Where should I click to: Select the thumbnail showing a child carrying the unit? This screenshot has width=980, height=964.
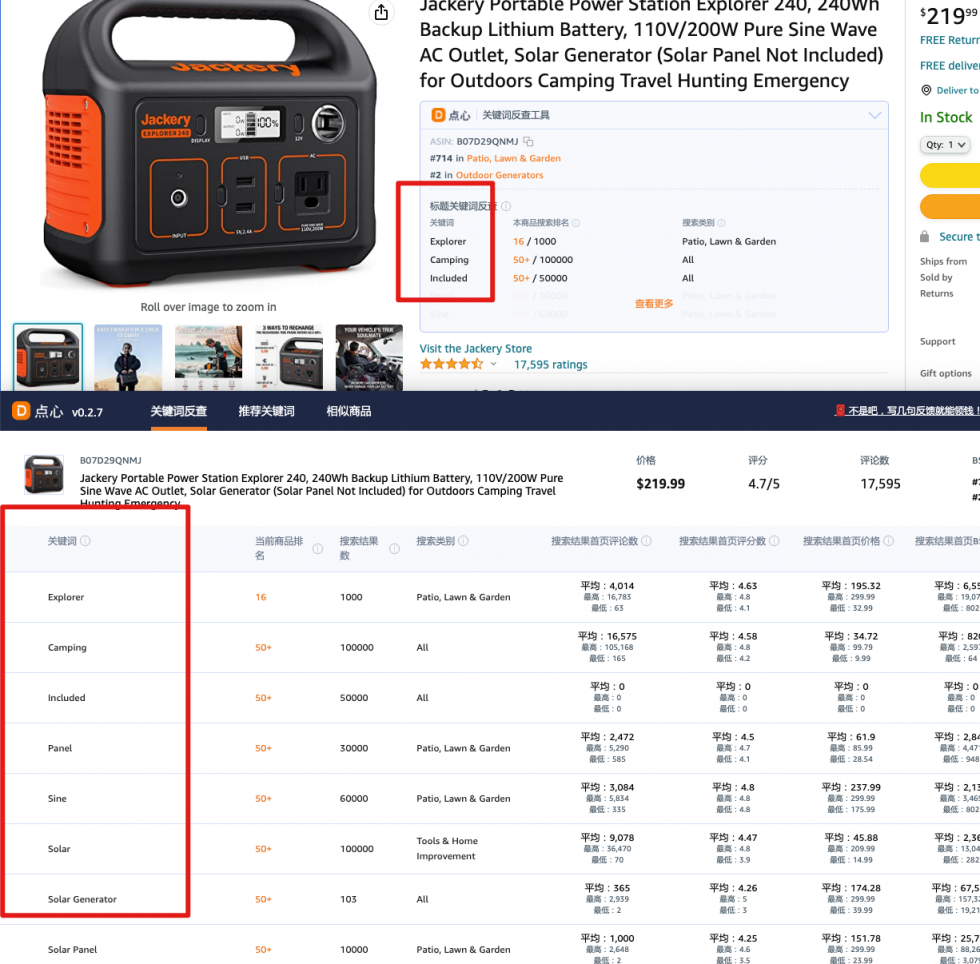coord(128,357)
